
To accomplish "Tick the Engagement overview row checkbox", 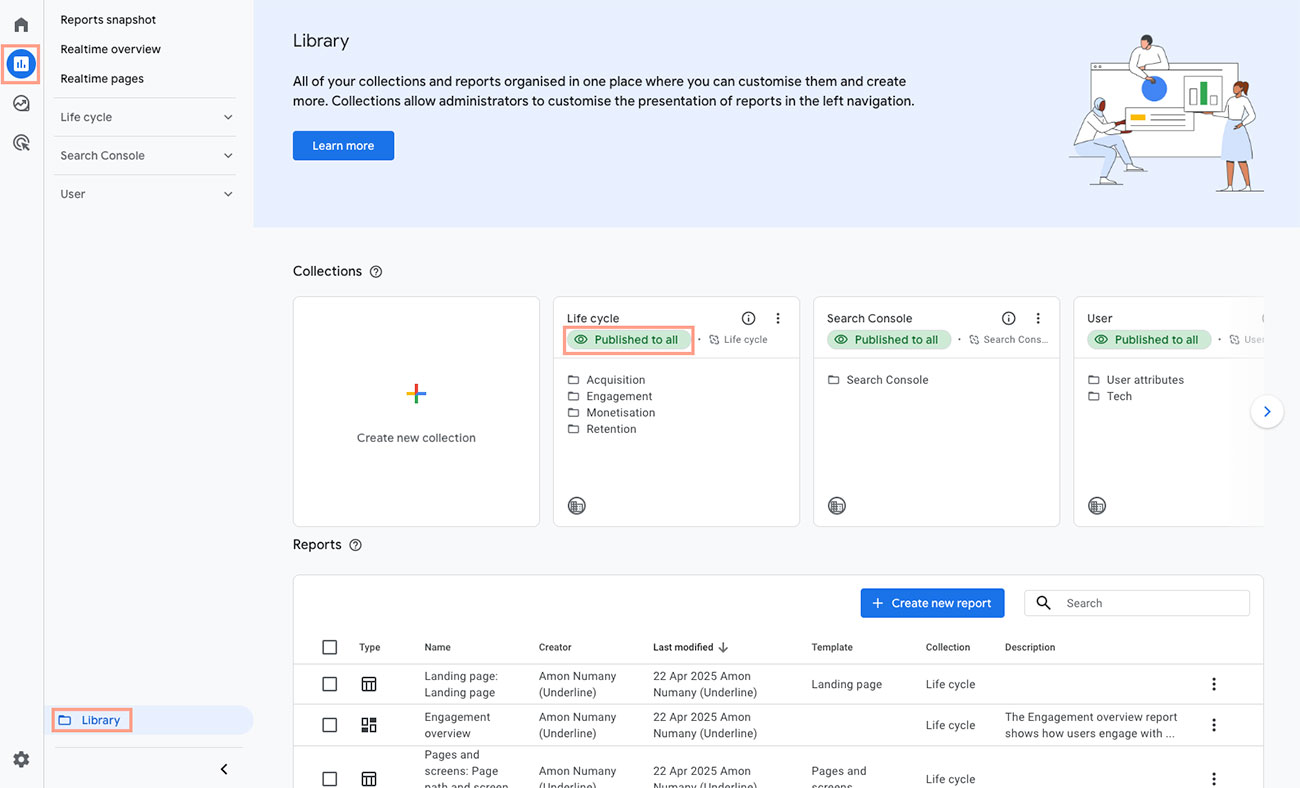I will click(330, 725).
